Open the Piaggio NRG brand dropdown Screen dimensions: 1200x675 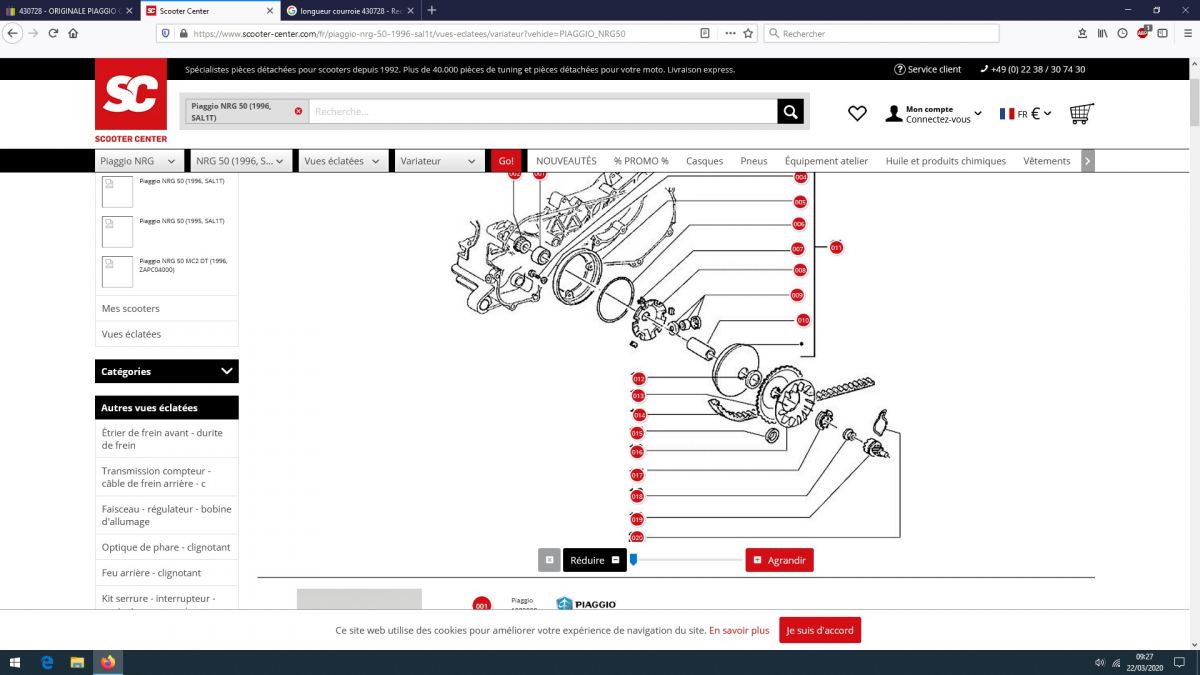coord(139,161)
